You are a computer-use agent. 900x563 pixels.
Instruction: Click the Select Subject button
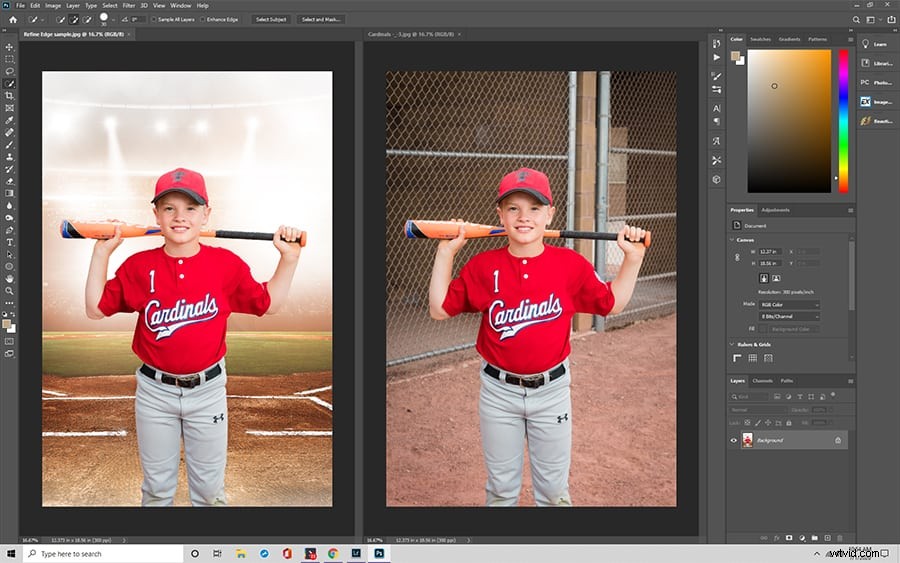coord(271,20)
